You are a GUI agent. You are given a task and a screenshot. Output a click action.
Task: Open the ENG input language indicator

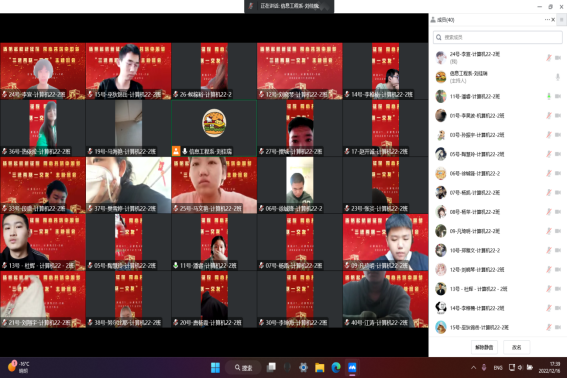coord(498,368)
